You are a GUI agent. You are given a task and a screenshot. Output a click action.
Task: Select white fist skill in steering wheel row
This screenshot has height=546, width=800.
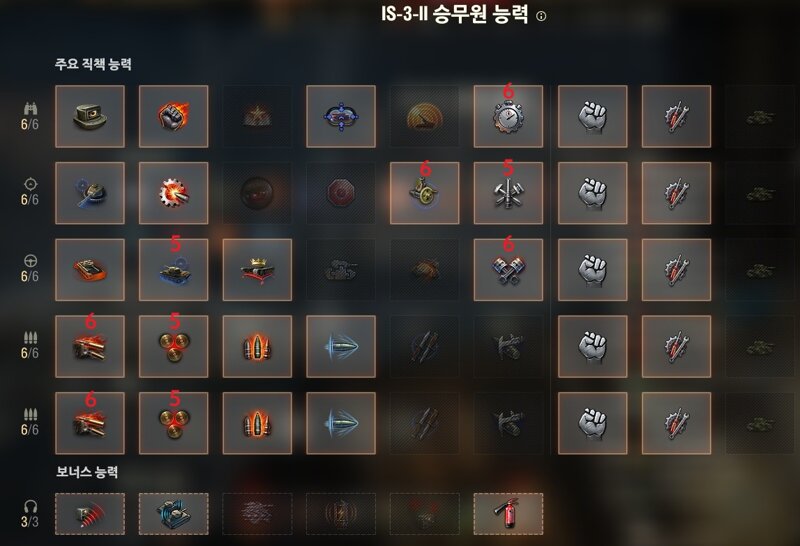(x=592, y=269)
